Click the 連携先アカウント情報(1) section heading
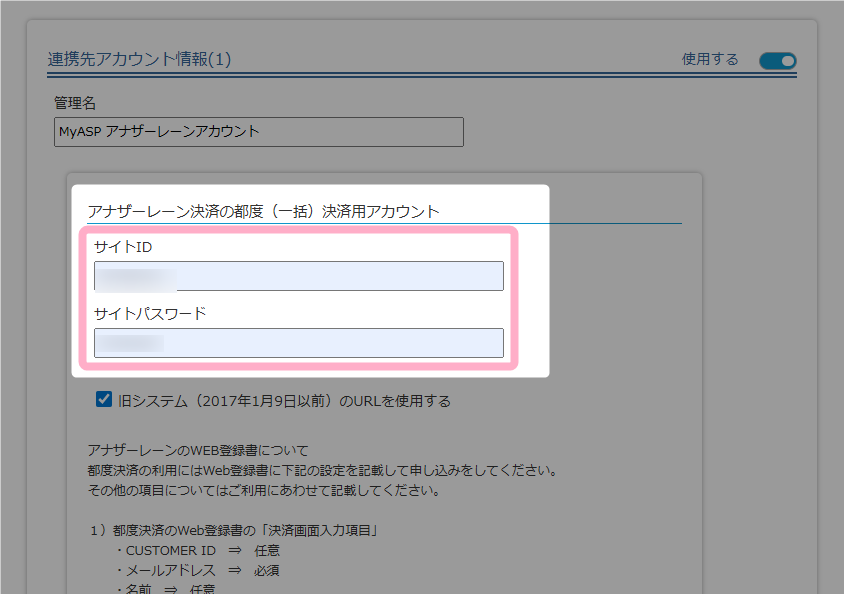Image resolution: width=844 pixels, height=594 pixels. pos(139,60)
